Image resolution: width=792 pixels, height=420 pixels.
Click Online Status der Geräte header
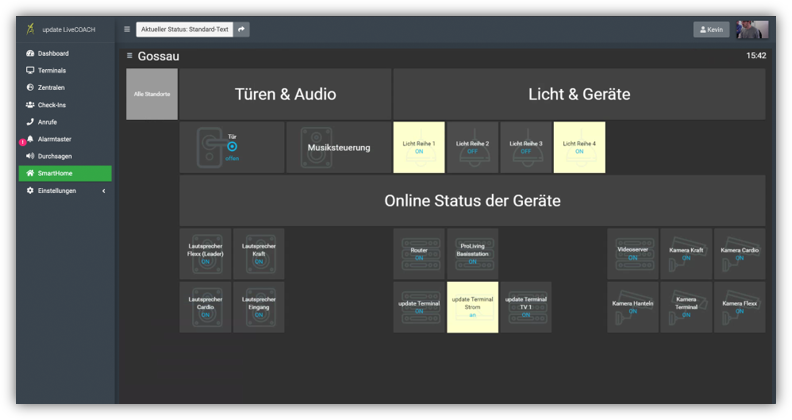472,200
